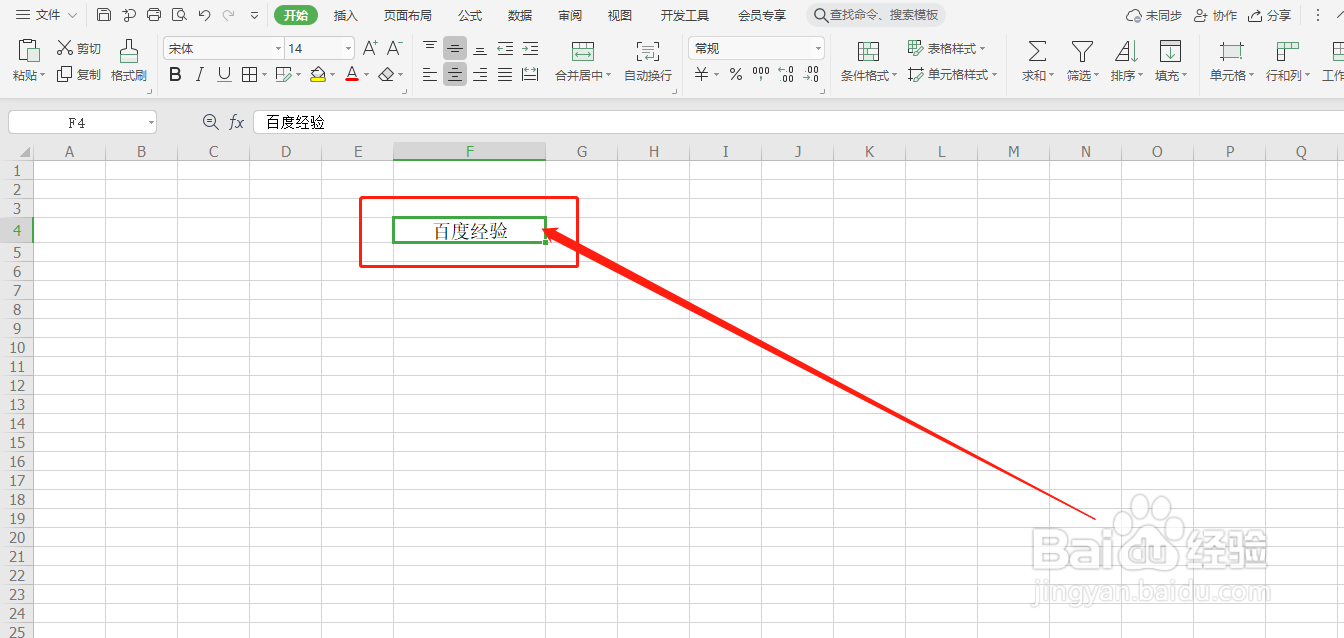Click the fx insert function icon

pyautogui.click(x=237, y=122)
